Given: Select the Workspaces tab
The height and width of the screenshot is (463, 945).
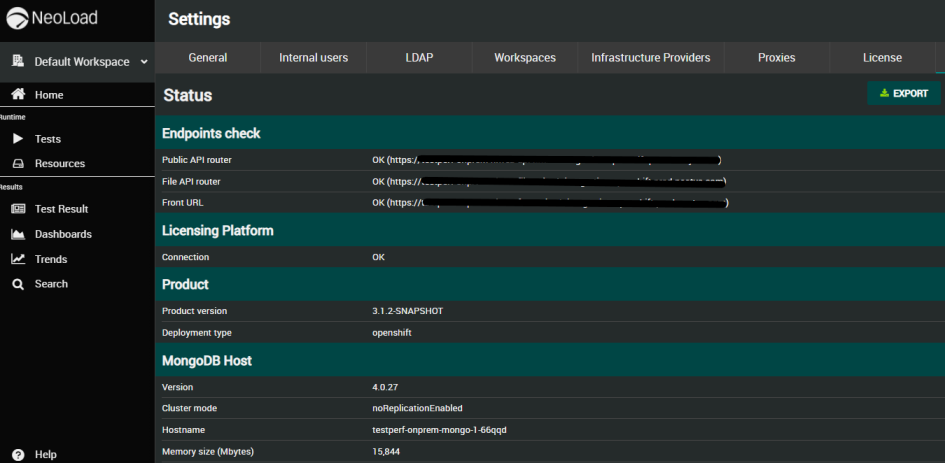Looking at the screenshot, I should click(524, 58).
